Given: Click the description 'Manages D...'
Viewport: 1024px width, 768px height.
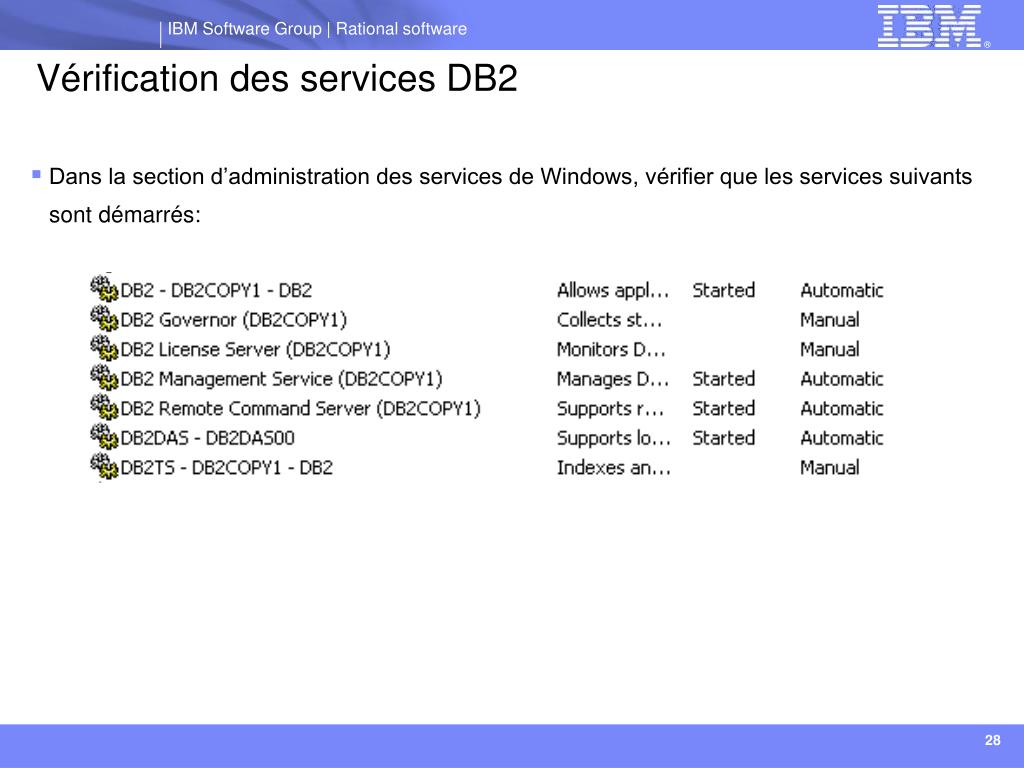Looking at the screenshot, I should (613, 379).
